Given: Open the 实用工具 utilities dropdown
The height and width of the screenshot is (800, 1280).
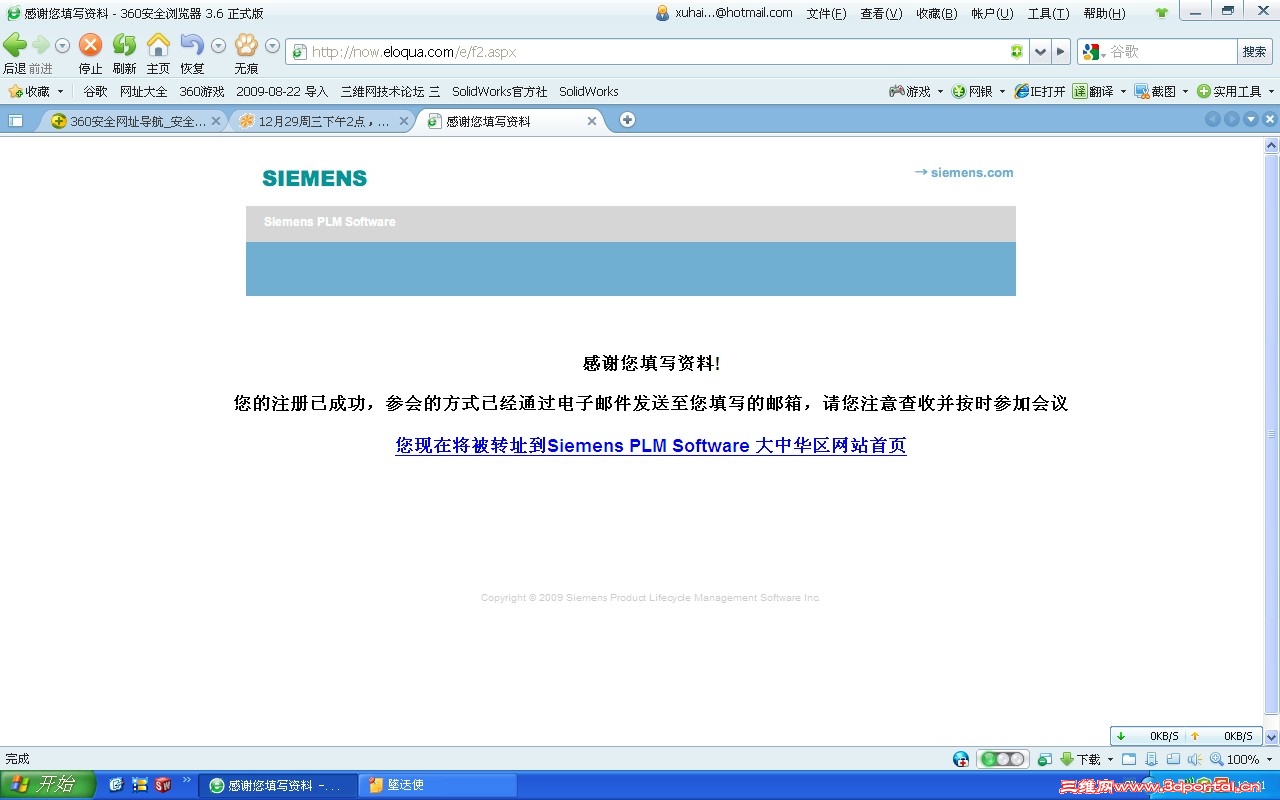Looking at the screenshot, I should (x=1236, y=91).
